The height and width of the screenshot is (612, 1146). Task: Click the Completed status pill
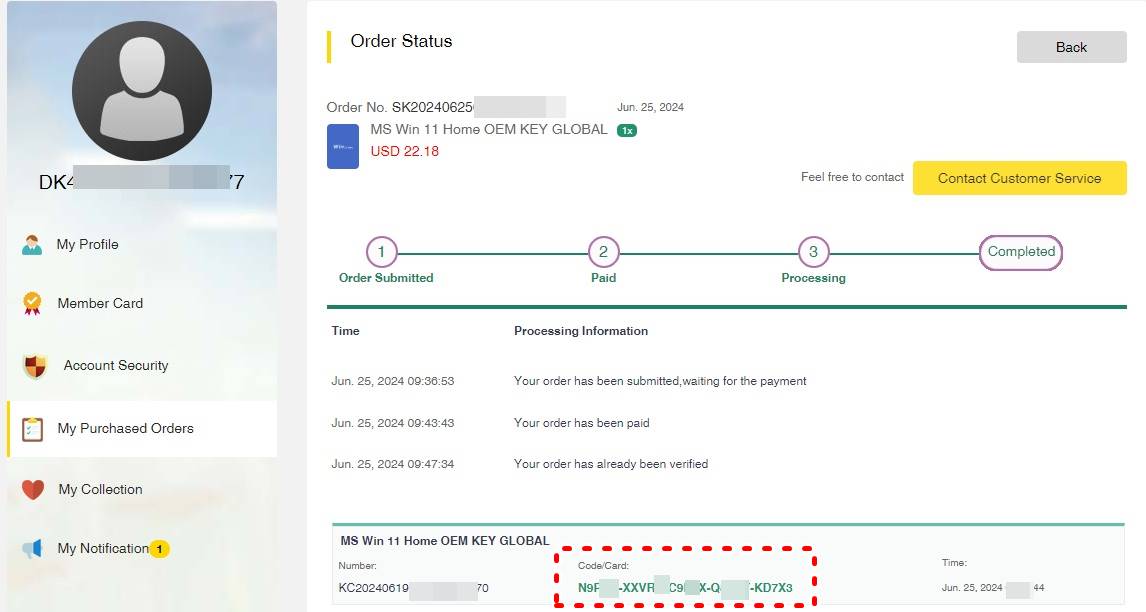coord(1021,252)
